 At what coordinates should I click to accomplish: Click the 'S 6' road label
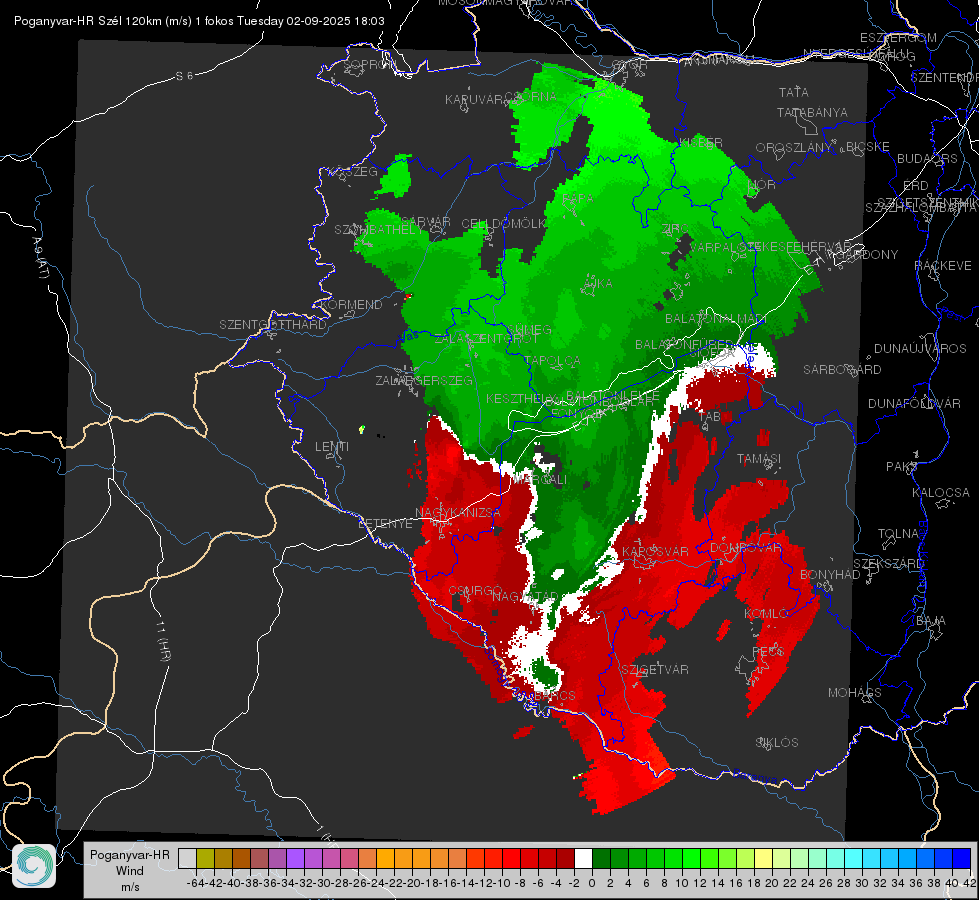pos(184,76)
